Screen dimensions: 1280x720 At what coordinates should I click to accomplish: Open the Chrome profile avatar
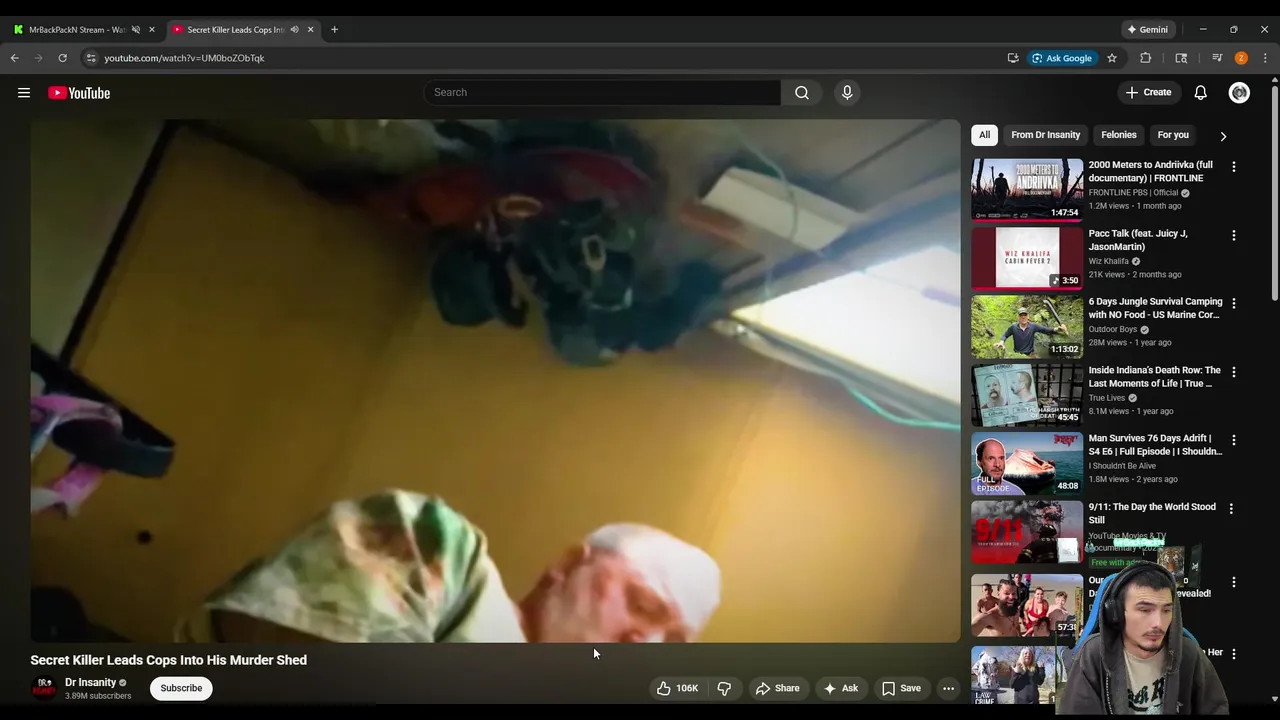click(x=1241, y=58)
